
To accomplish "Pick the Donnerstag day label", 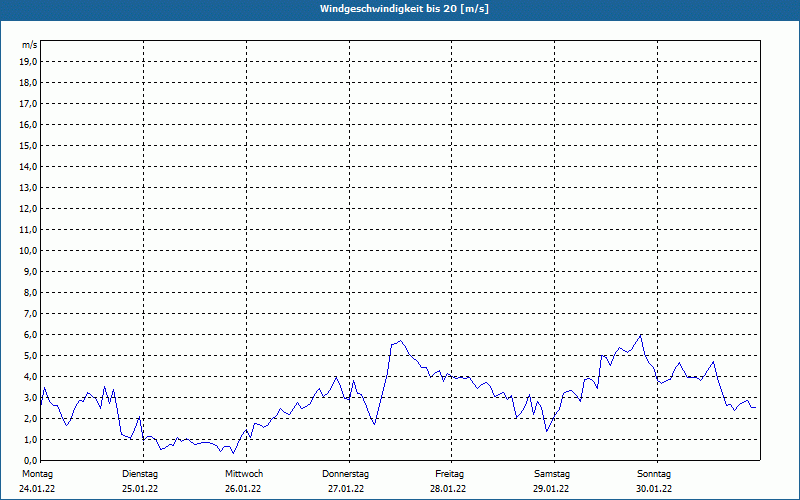I will [x=346, y=474].
